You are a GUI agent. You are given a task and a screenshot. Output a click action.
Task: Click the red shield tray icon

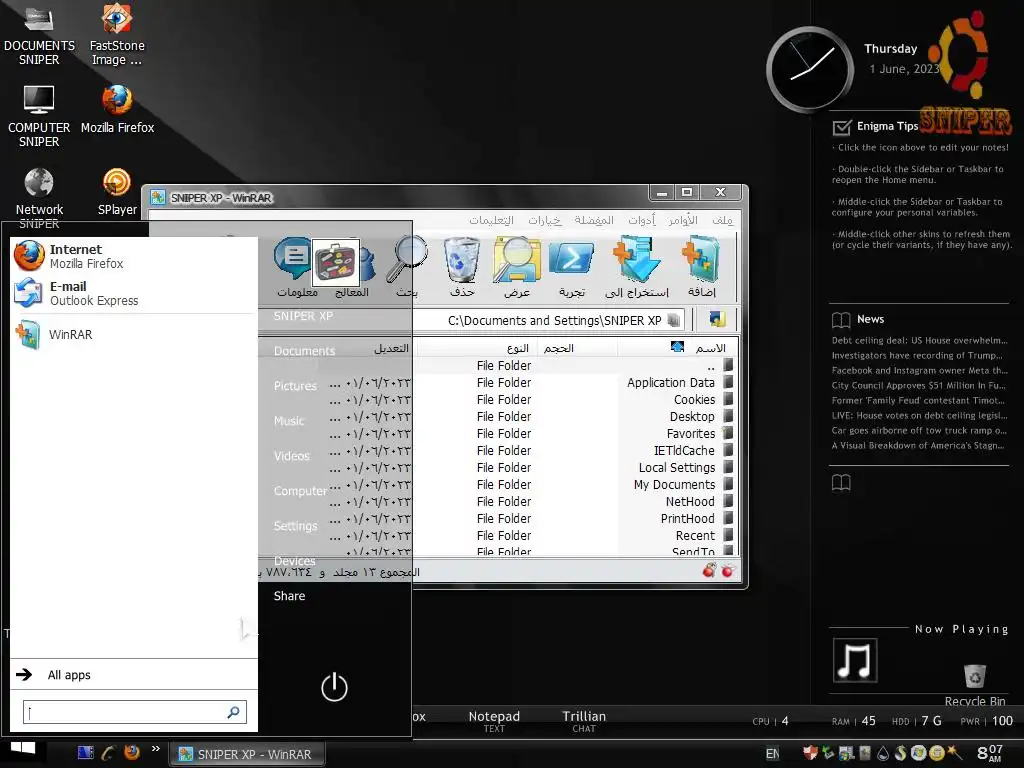[x=810, y=753]
